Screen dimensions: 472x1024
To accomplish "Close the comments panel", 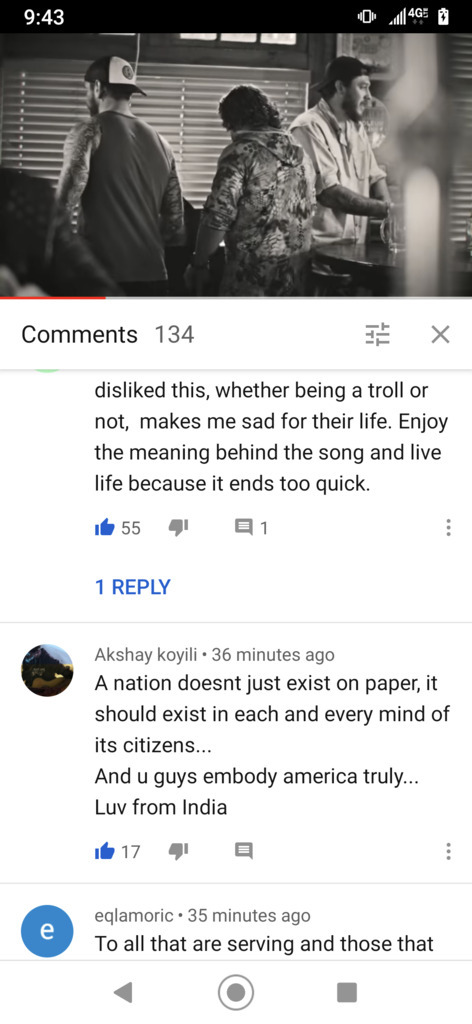I will coord(441,334).
